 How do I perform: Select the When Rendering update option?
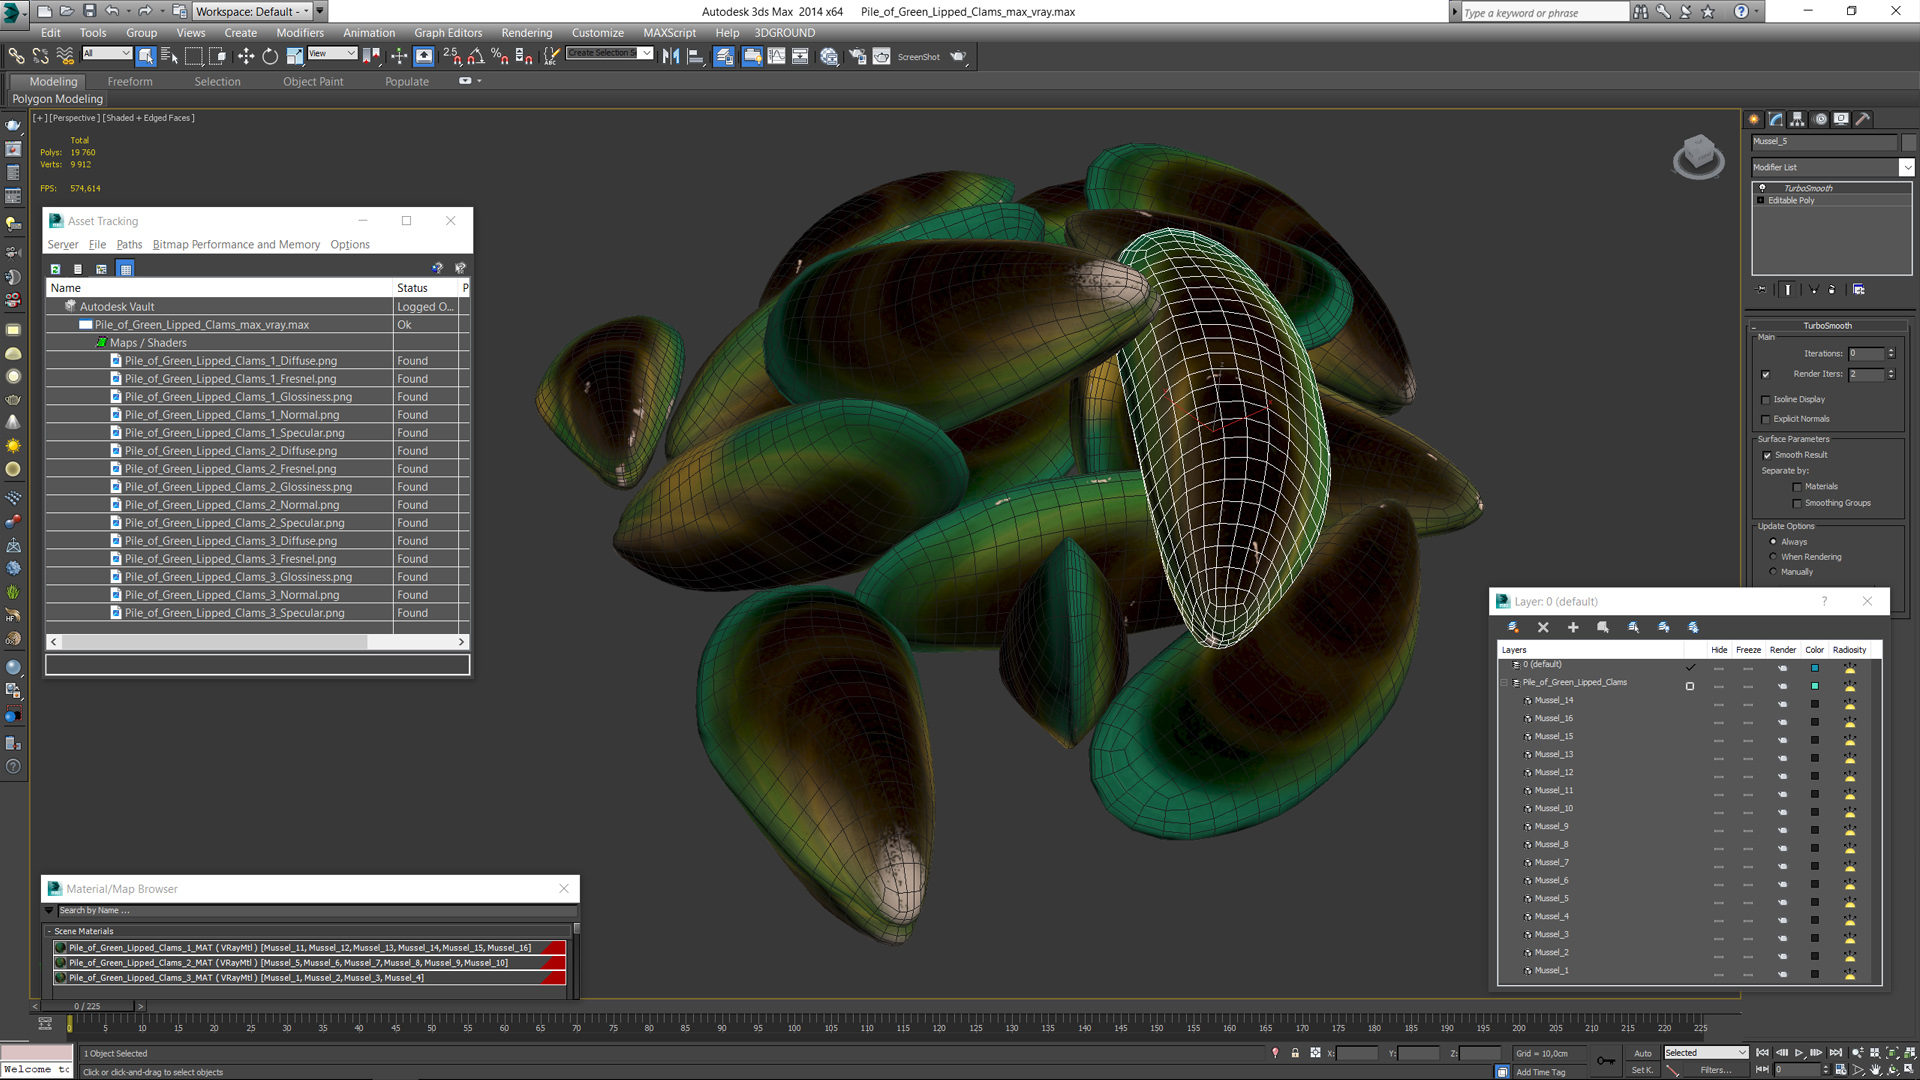point(1773,557)
